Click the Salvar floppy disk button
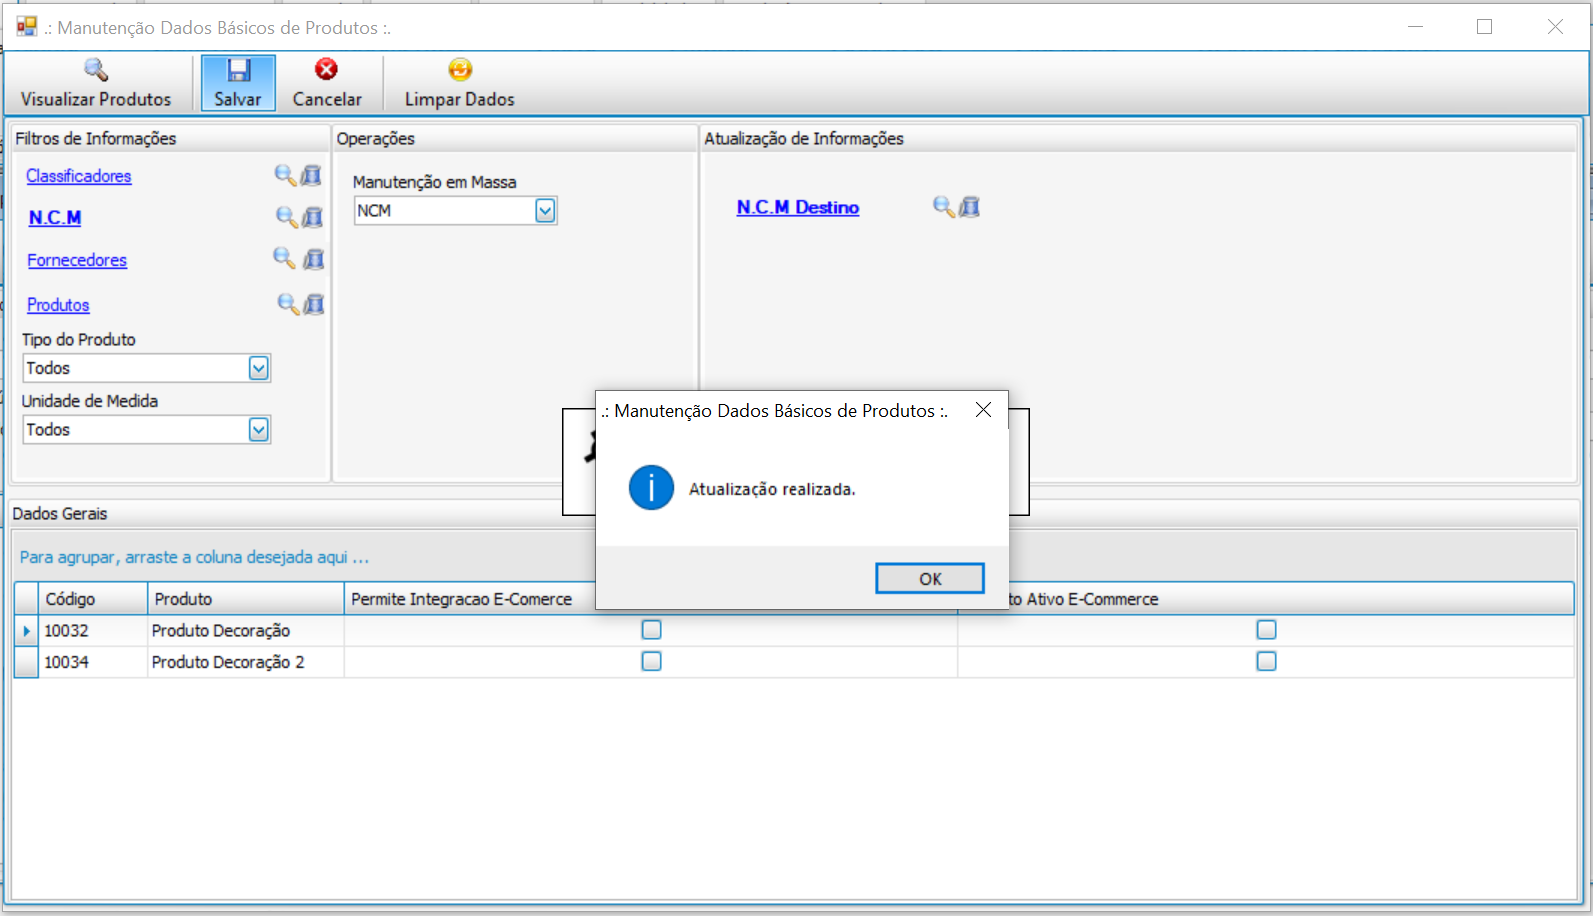This screenshot has height=916, width=1593. [x=238, y=83]
